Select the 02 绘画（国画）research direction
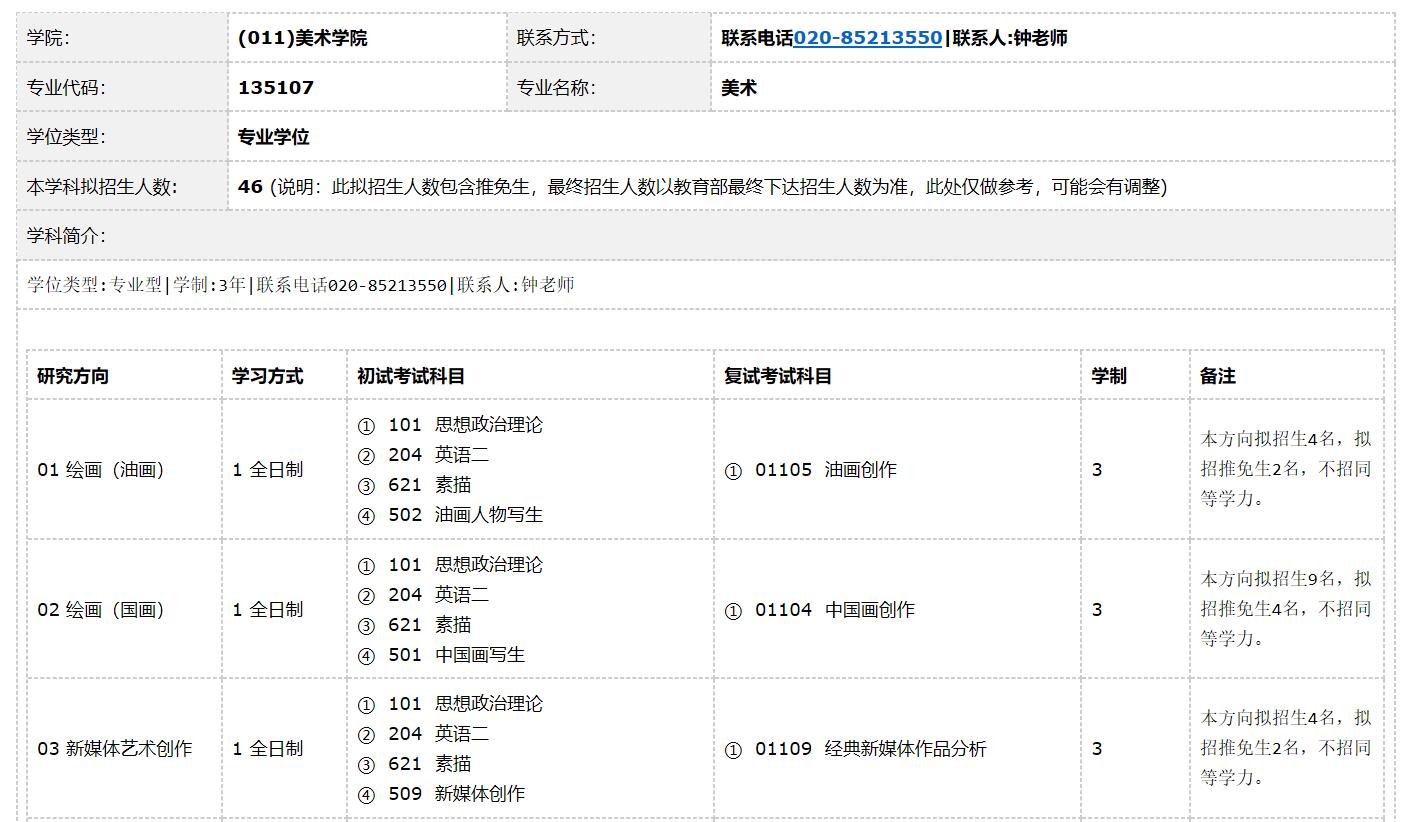1406x822 pixels. 101,610
